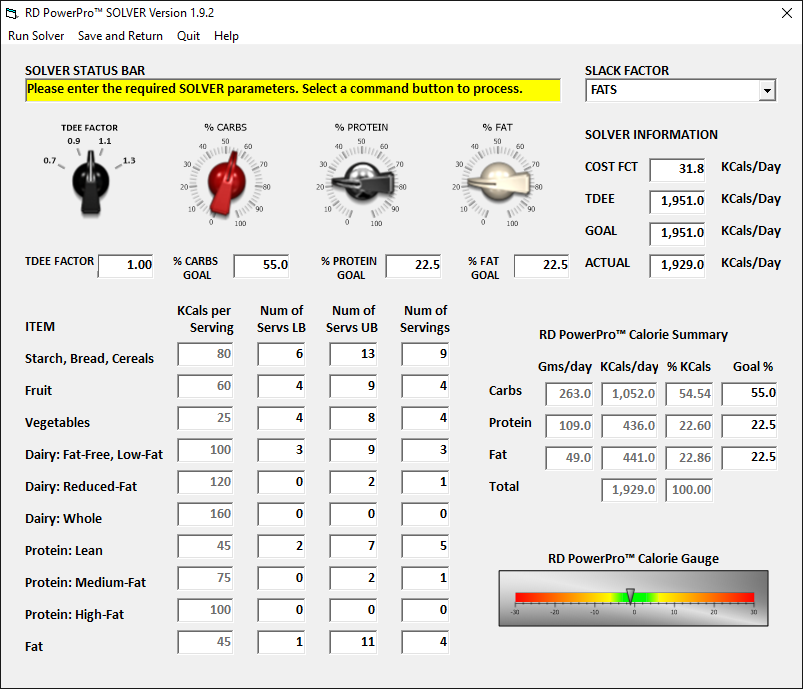Image resolution: width=803 pixels, height=689 pixels.
Task: Click Dairy Reduced-Fat number of servings
Action: 425,483
